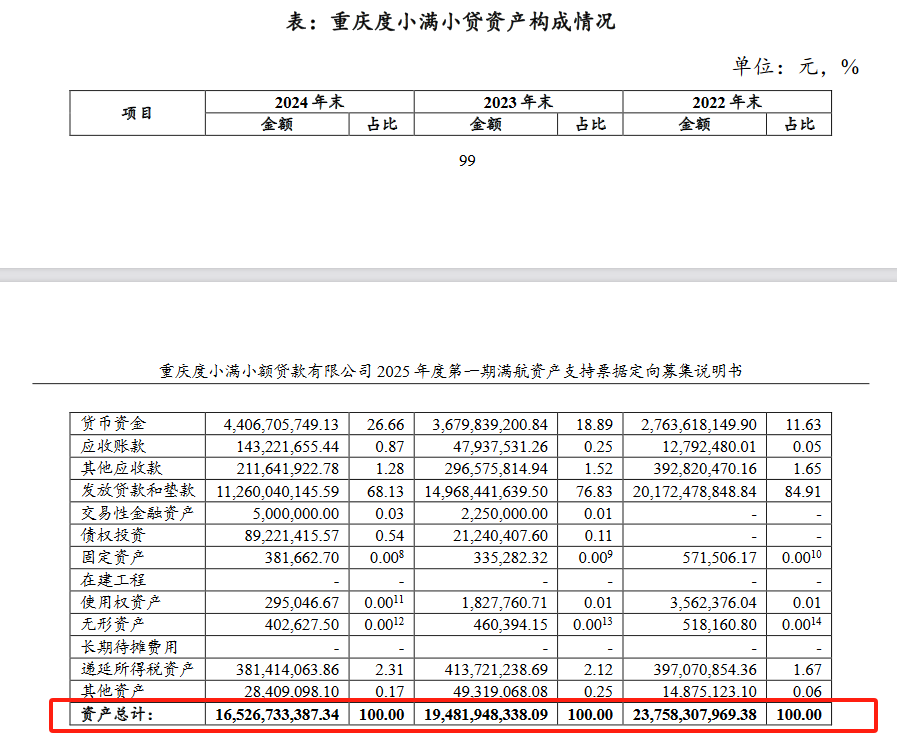Select the amount 14,968,441,639.50

(x=486, y=492)
